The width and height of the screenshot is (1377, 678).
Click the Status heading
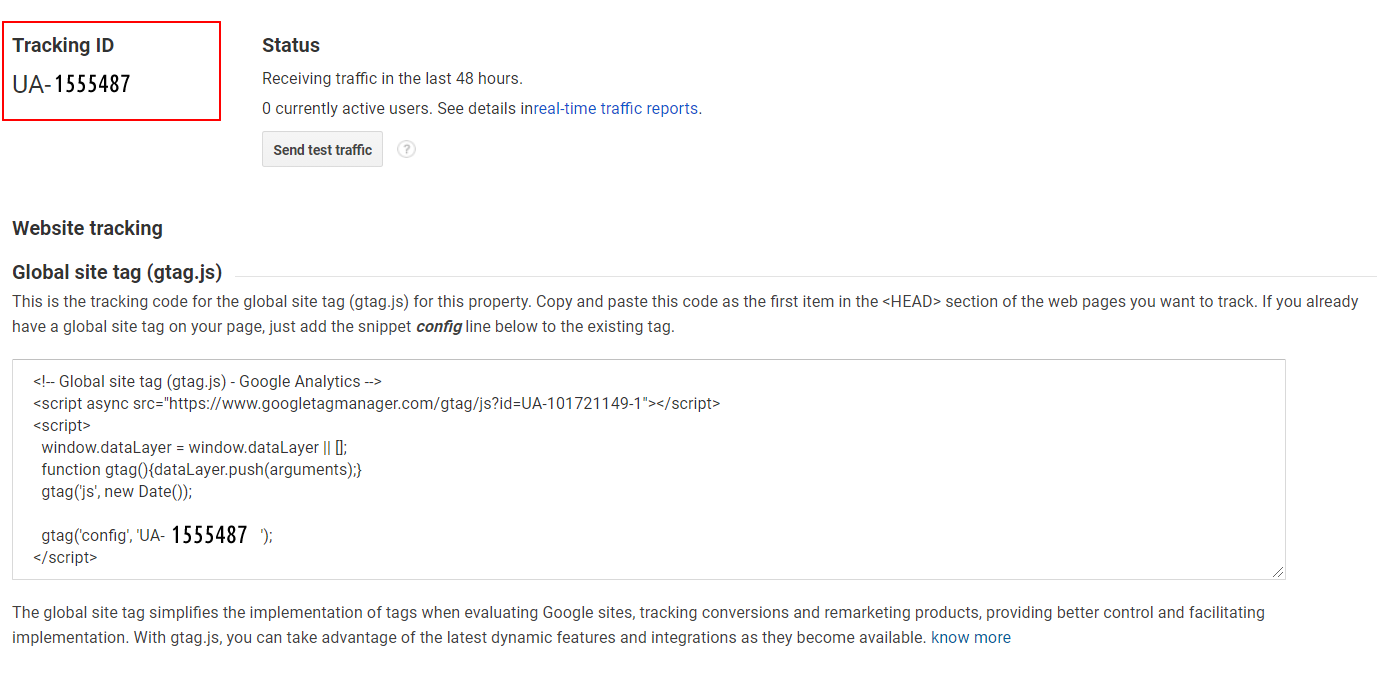tap(291, 45)
